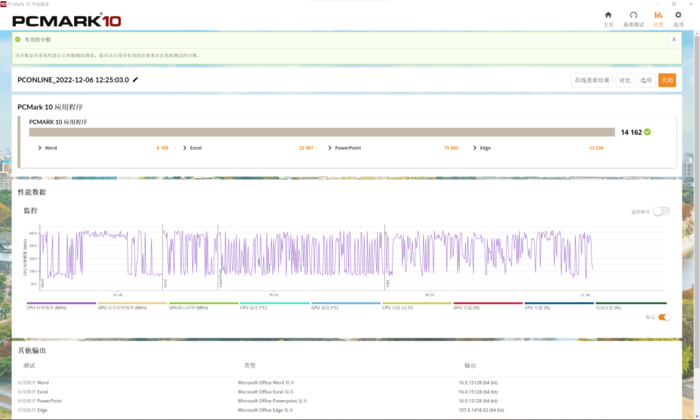Dismiss the green valid score banner
Screen dimensions: 700x420
674,39
